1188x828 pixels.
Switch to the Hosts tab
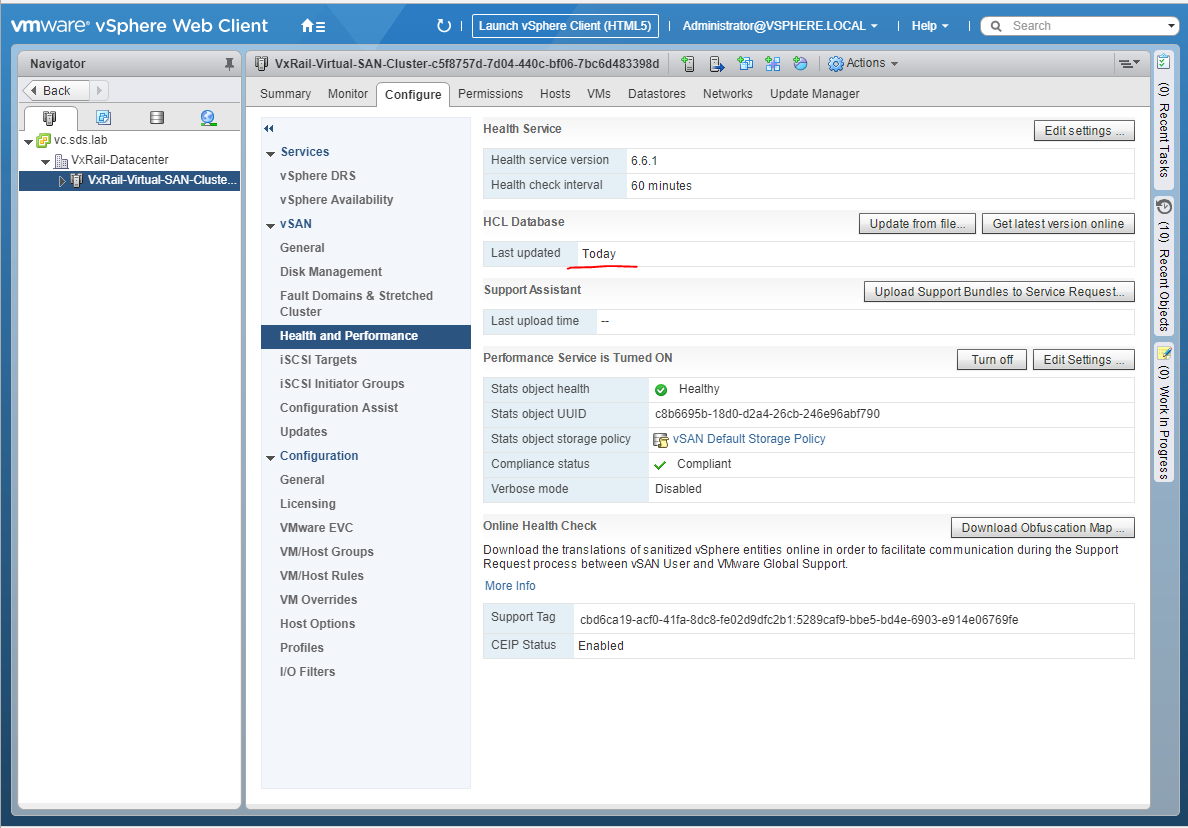coord(555,94)
